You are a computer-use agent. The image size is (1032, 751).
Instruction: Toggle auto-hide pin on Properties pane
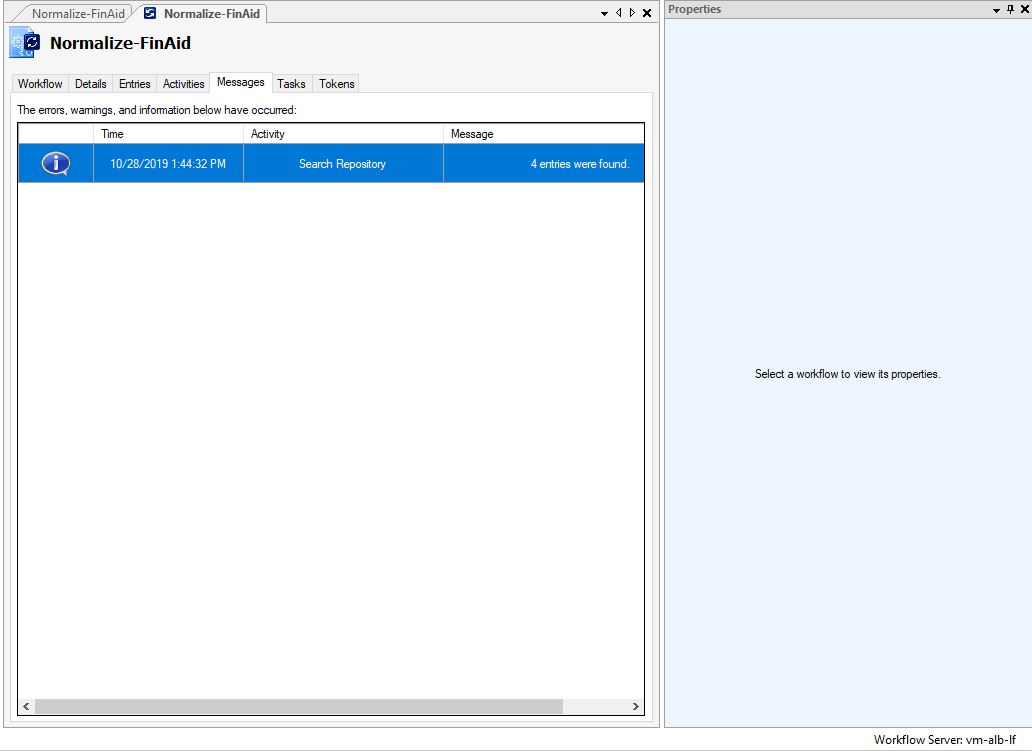(x=1011, y=9)
